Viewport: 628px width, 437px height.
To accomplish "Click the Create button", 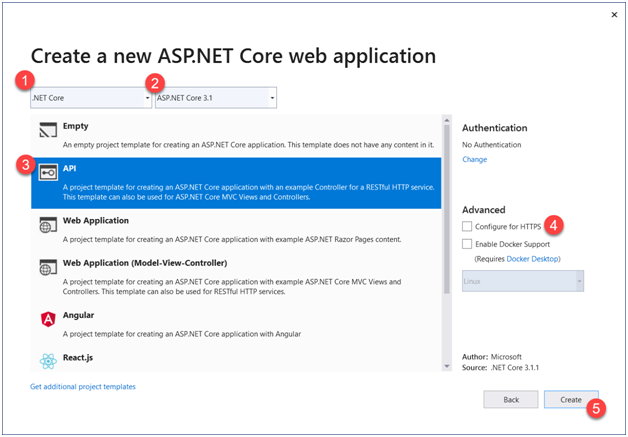I will 571,399.
